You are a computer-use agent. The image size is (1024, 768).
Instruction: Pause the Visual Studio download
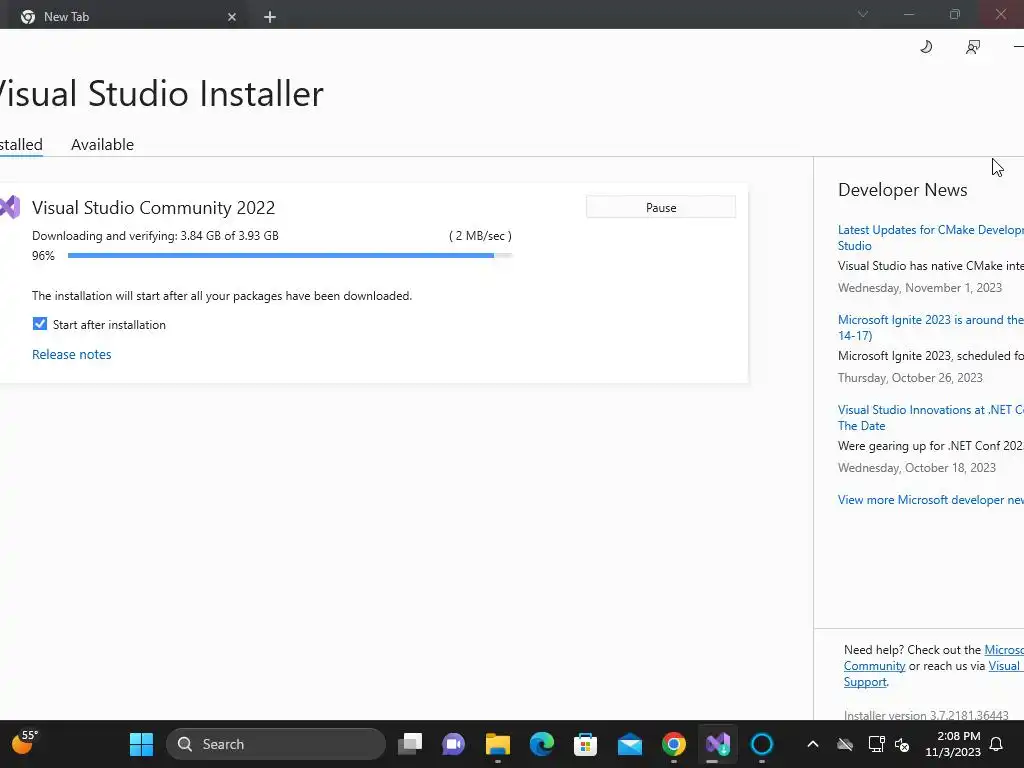(x=661, y=208)
